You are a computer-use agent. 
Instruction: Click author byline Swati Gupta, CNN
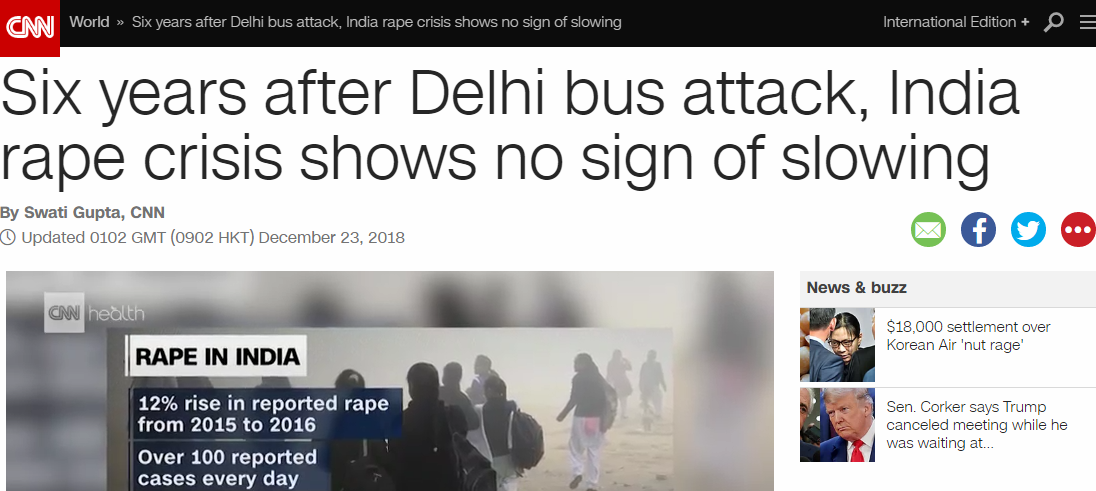click(x=82, y=213)
